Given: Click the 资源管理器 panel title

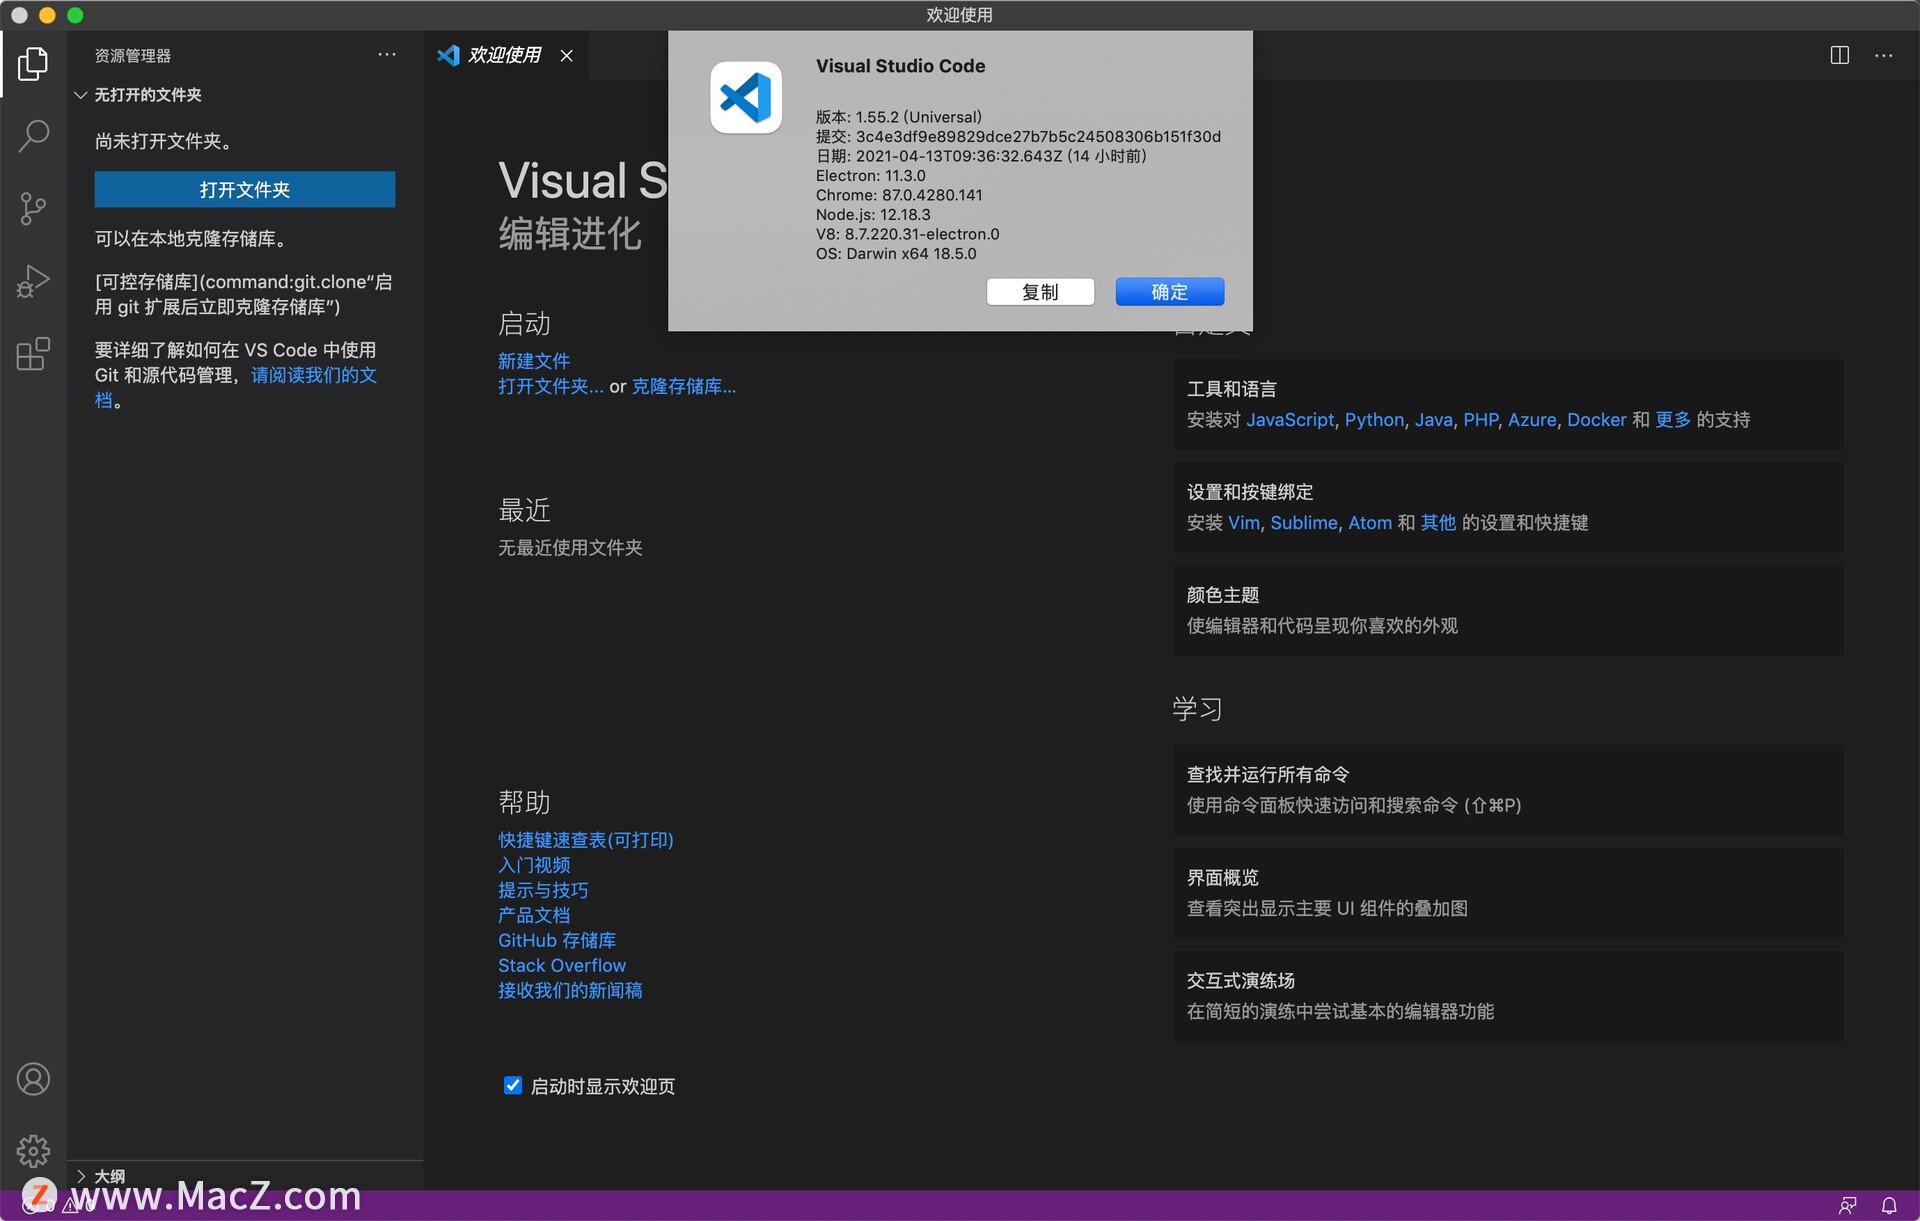Looking at the screenshot, I should (133, 56).
